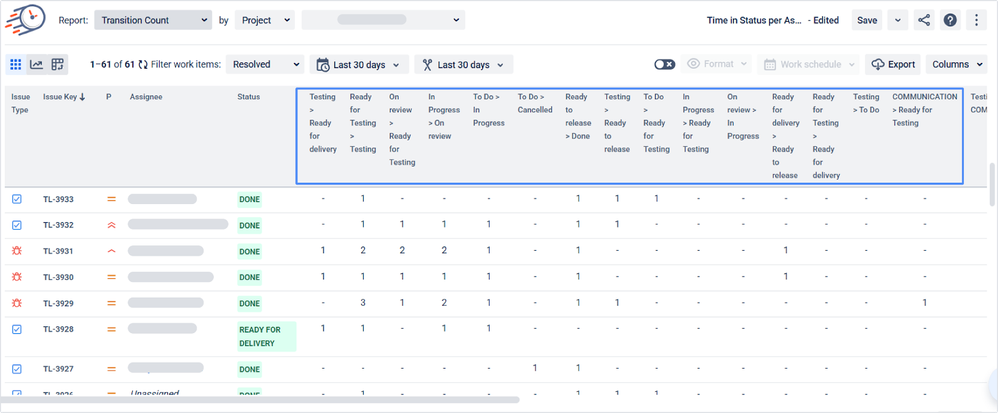Open the Resolved filter dropdown
This screenshot has width=998, height=413.
(264, 65)
